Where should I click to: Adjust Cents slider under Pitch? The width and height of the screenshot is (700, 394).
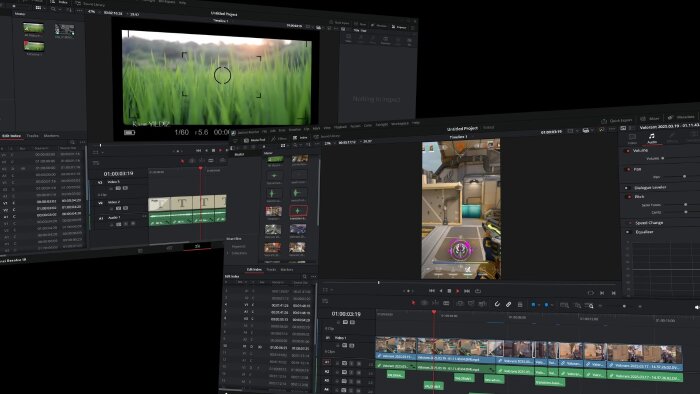pos(685,212)
